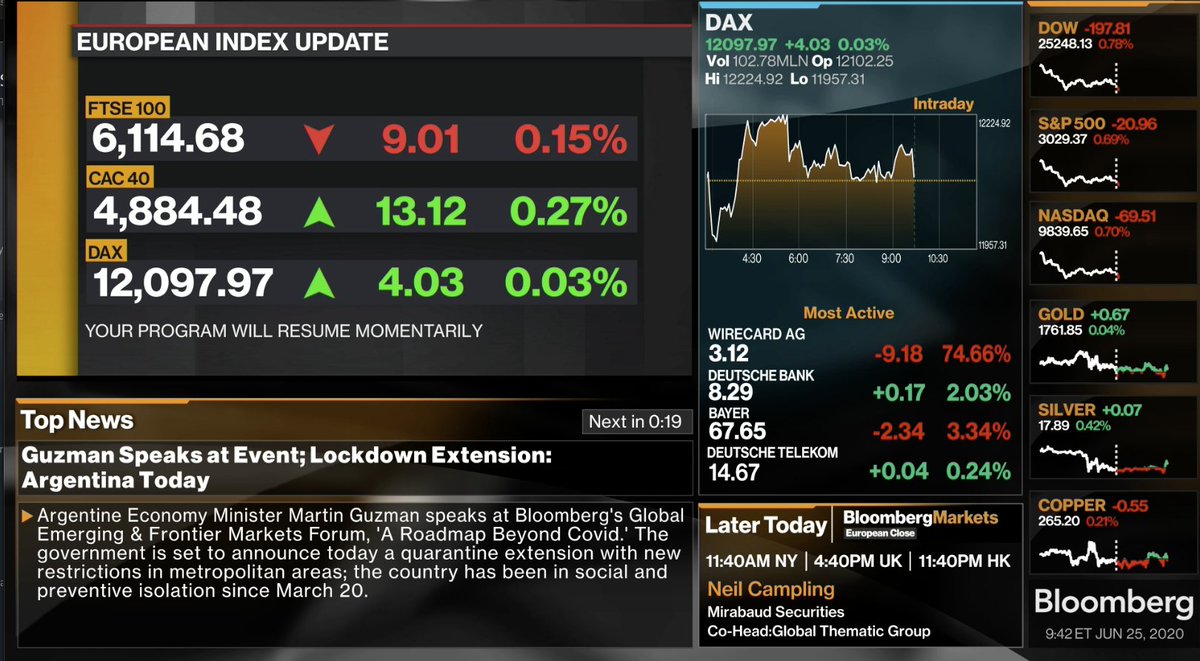Click the Most Active heading
The width and height of the screenshot is (1200, 661).
(849, 312)
